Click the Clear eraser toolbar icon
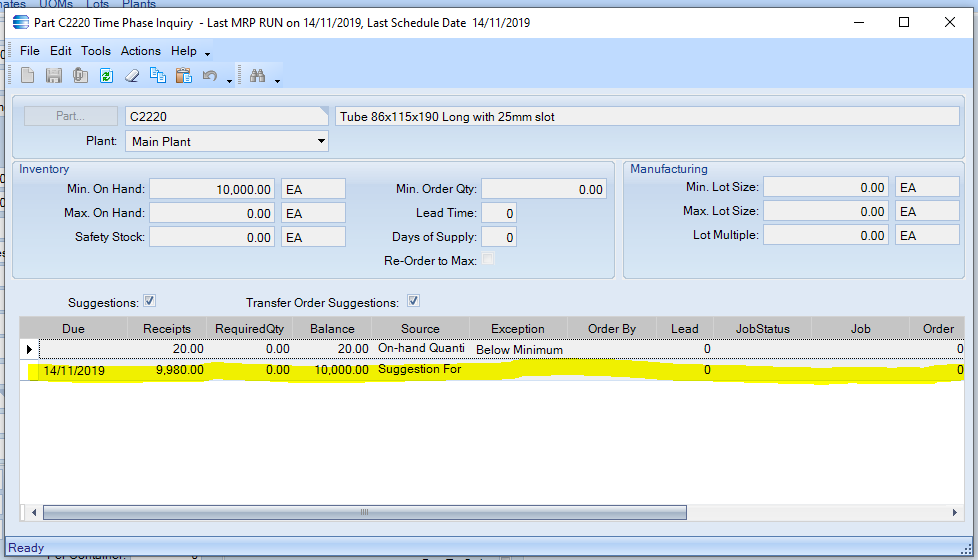This screenshot has width=978, height=560. [x=132, y=75]
